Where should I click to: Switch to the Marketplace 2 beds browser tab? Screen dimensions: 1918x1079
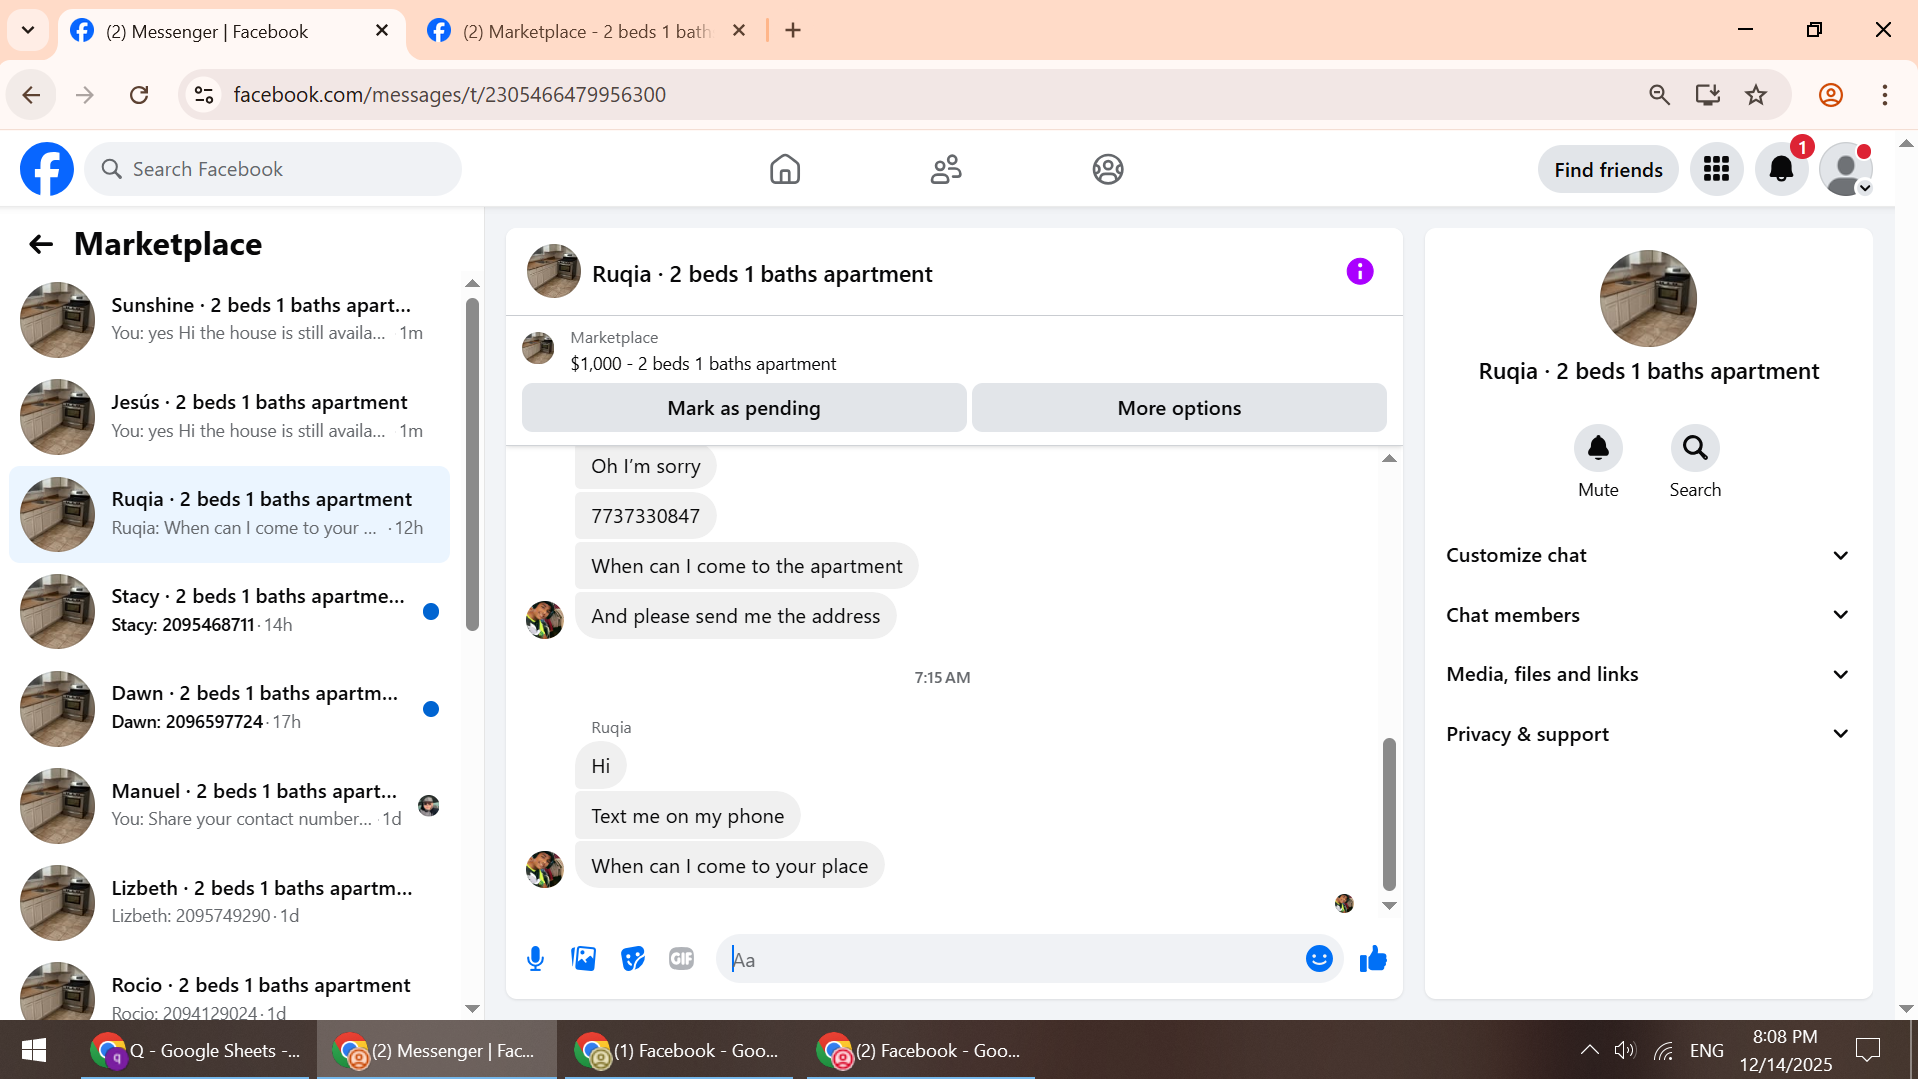tap(585, 31)
